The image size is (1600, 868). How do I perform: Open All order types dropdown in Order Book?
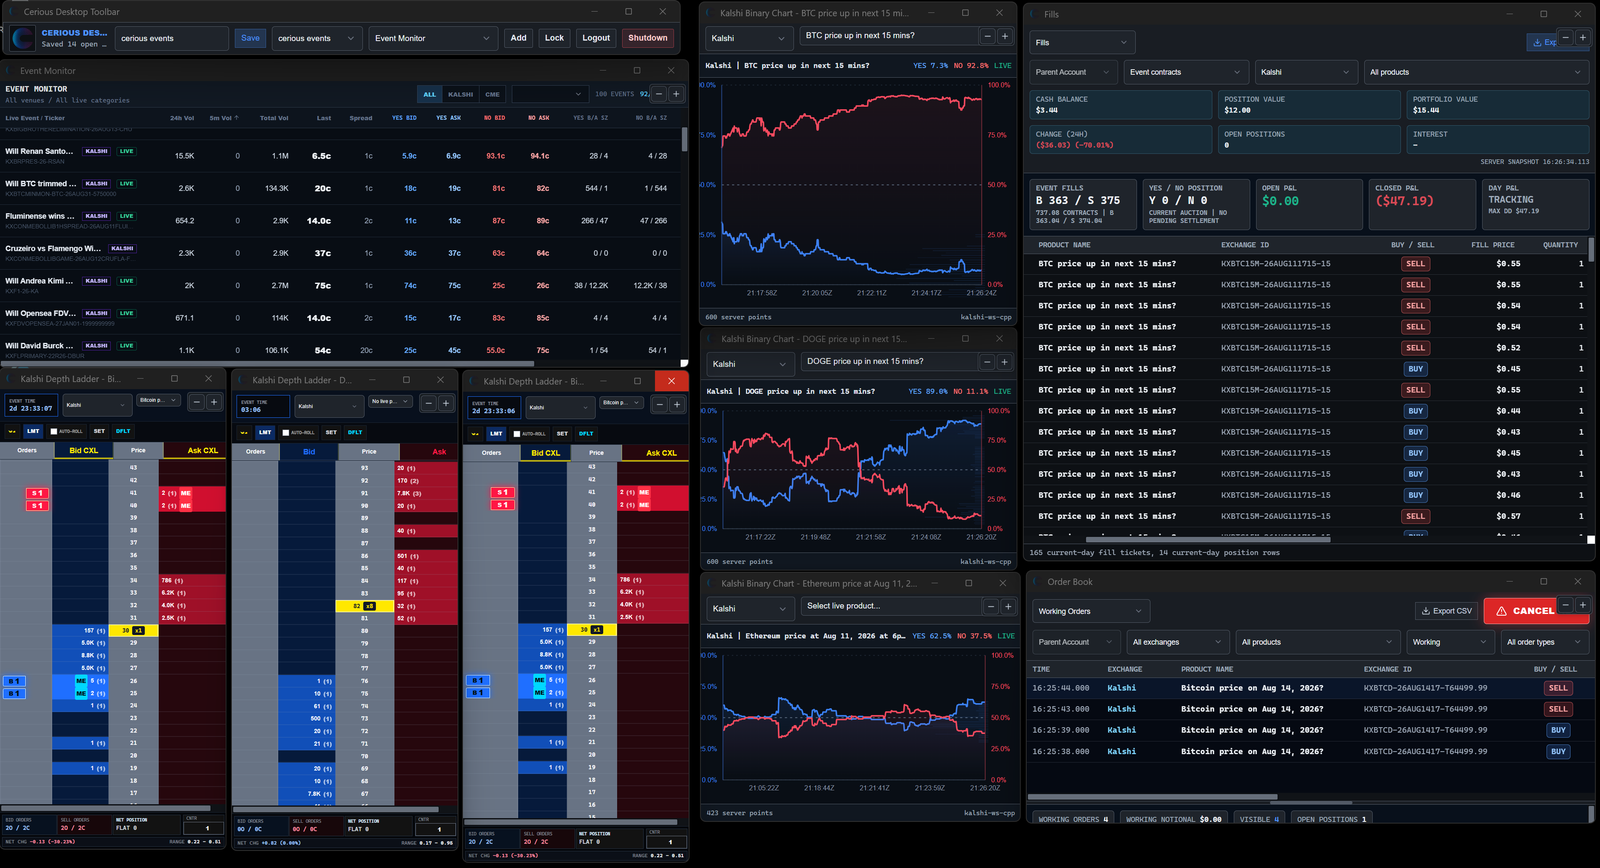[1545, 642]
